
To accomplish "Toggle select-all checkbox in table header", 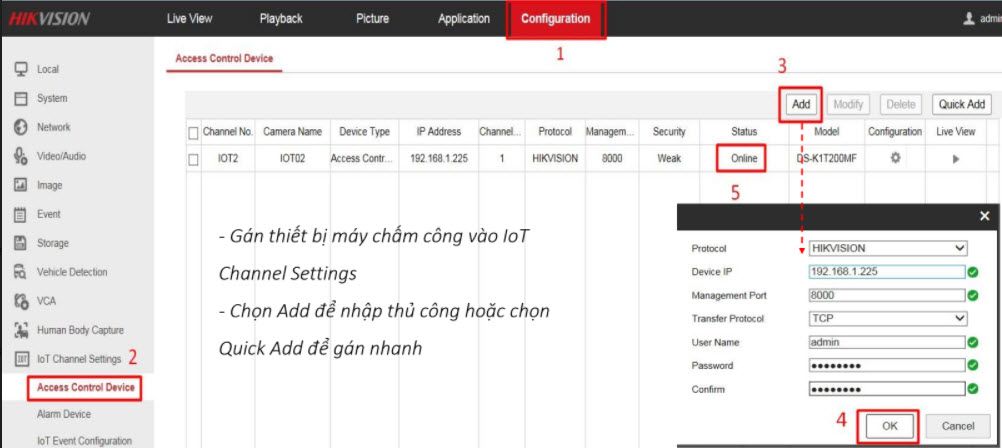I will coord(193,133).
